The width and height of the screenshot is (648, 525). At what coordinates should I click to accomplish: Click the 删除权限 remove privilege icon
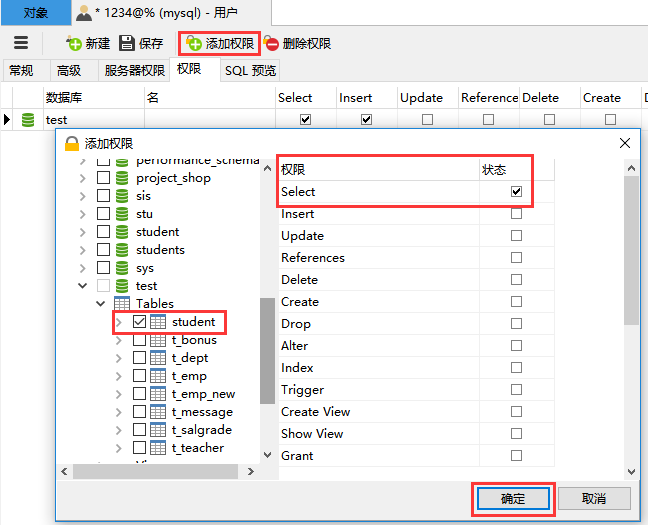tap(271, 43)
